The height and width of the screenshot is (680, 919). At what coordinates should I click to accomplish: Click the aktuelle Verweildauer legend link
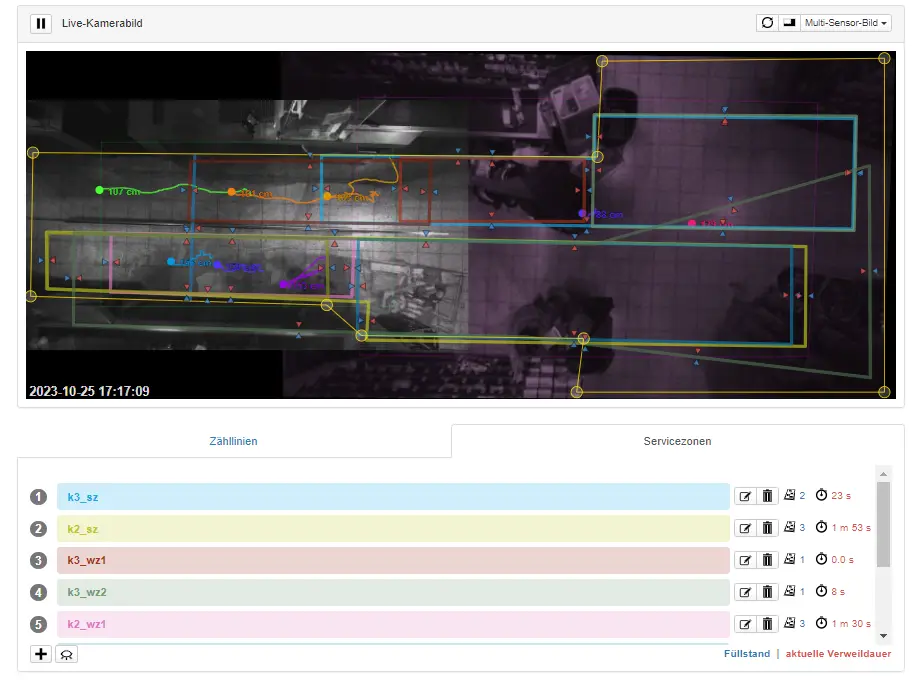[x=838, y=654]
